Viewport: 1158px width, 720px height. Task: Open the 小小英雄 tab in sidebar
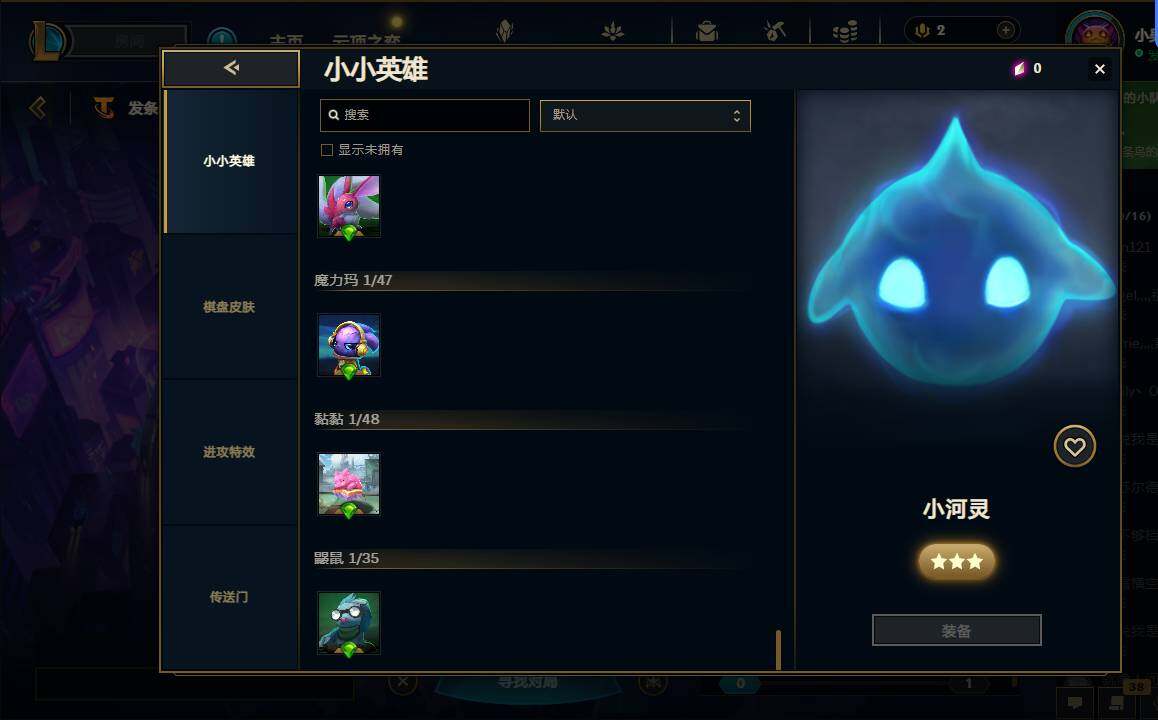230,161
